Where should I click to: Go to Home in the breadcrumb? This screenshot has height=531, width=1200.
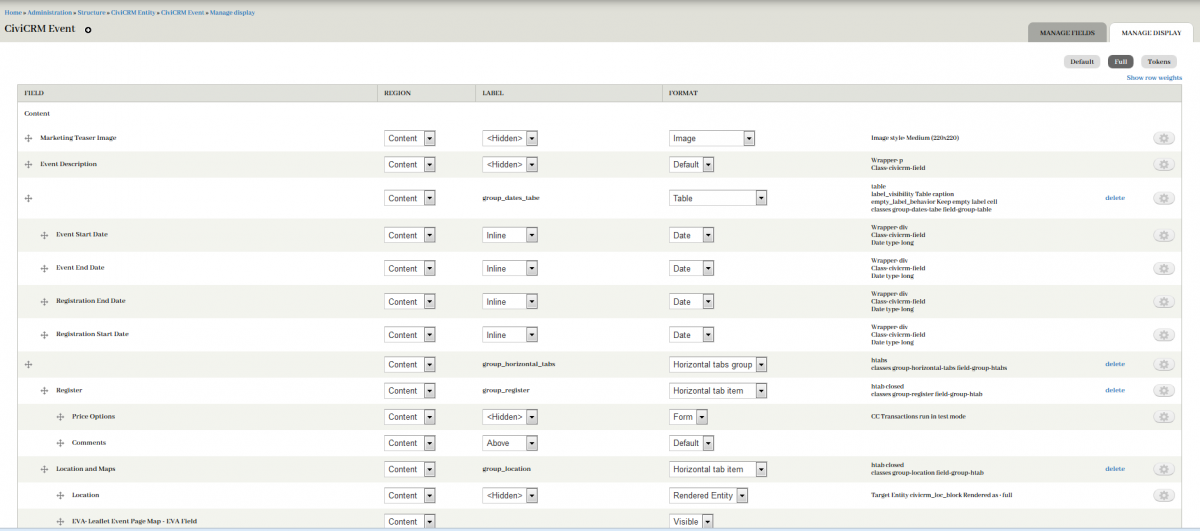coord(13,13)
